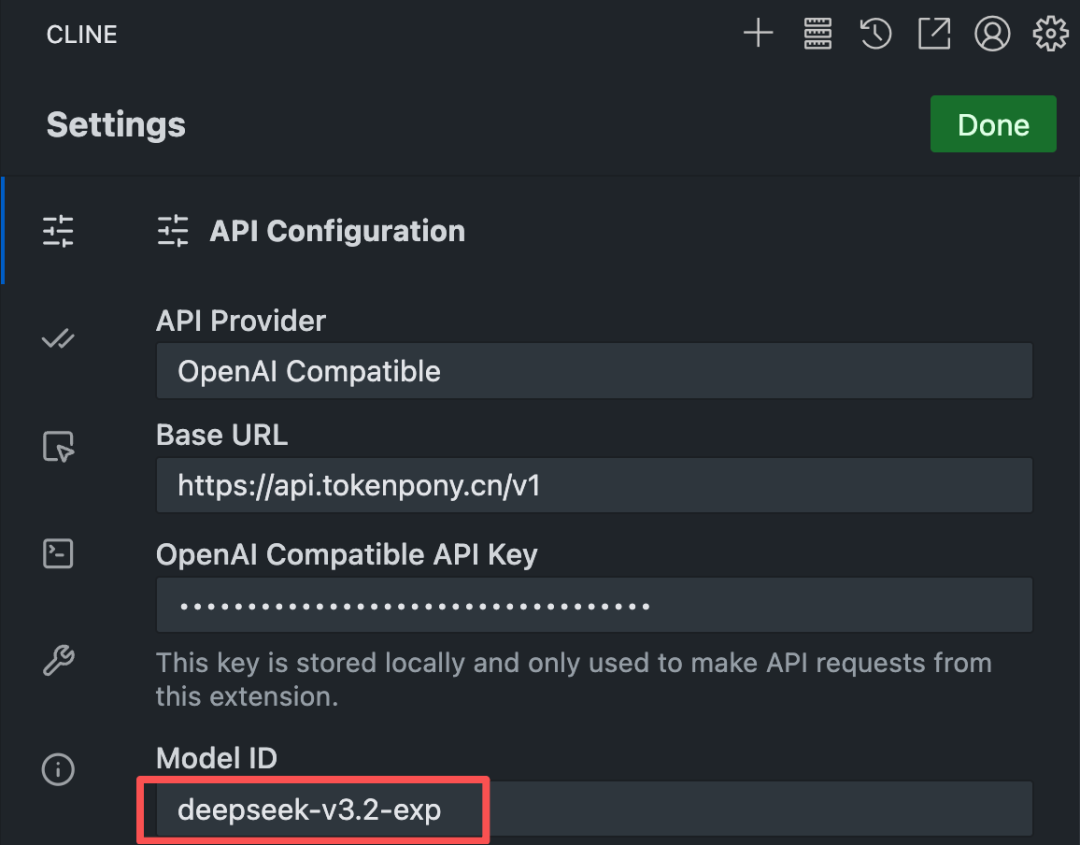Open the Terminal settings sidebar icon
The image size is (1080, 845).
pos(58,554)
